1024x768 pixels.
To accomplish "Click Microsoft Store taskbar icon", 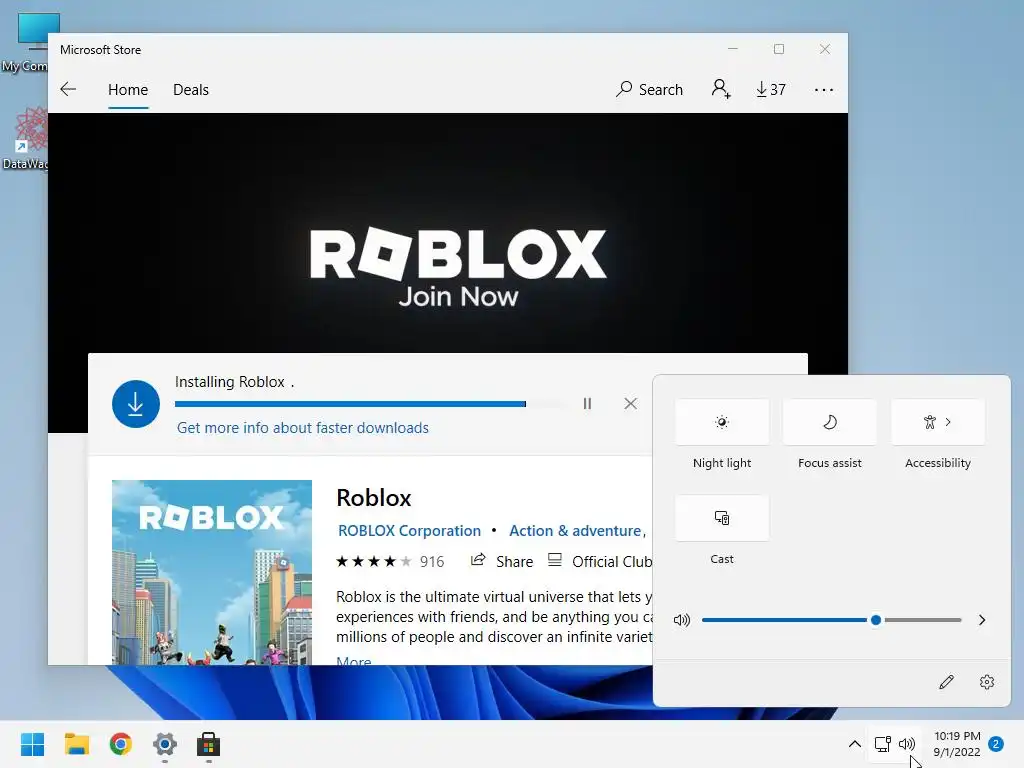I will [x=208, y=744].
